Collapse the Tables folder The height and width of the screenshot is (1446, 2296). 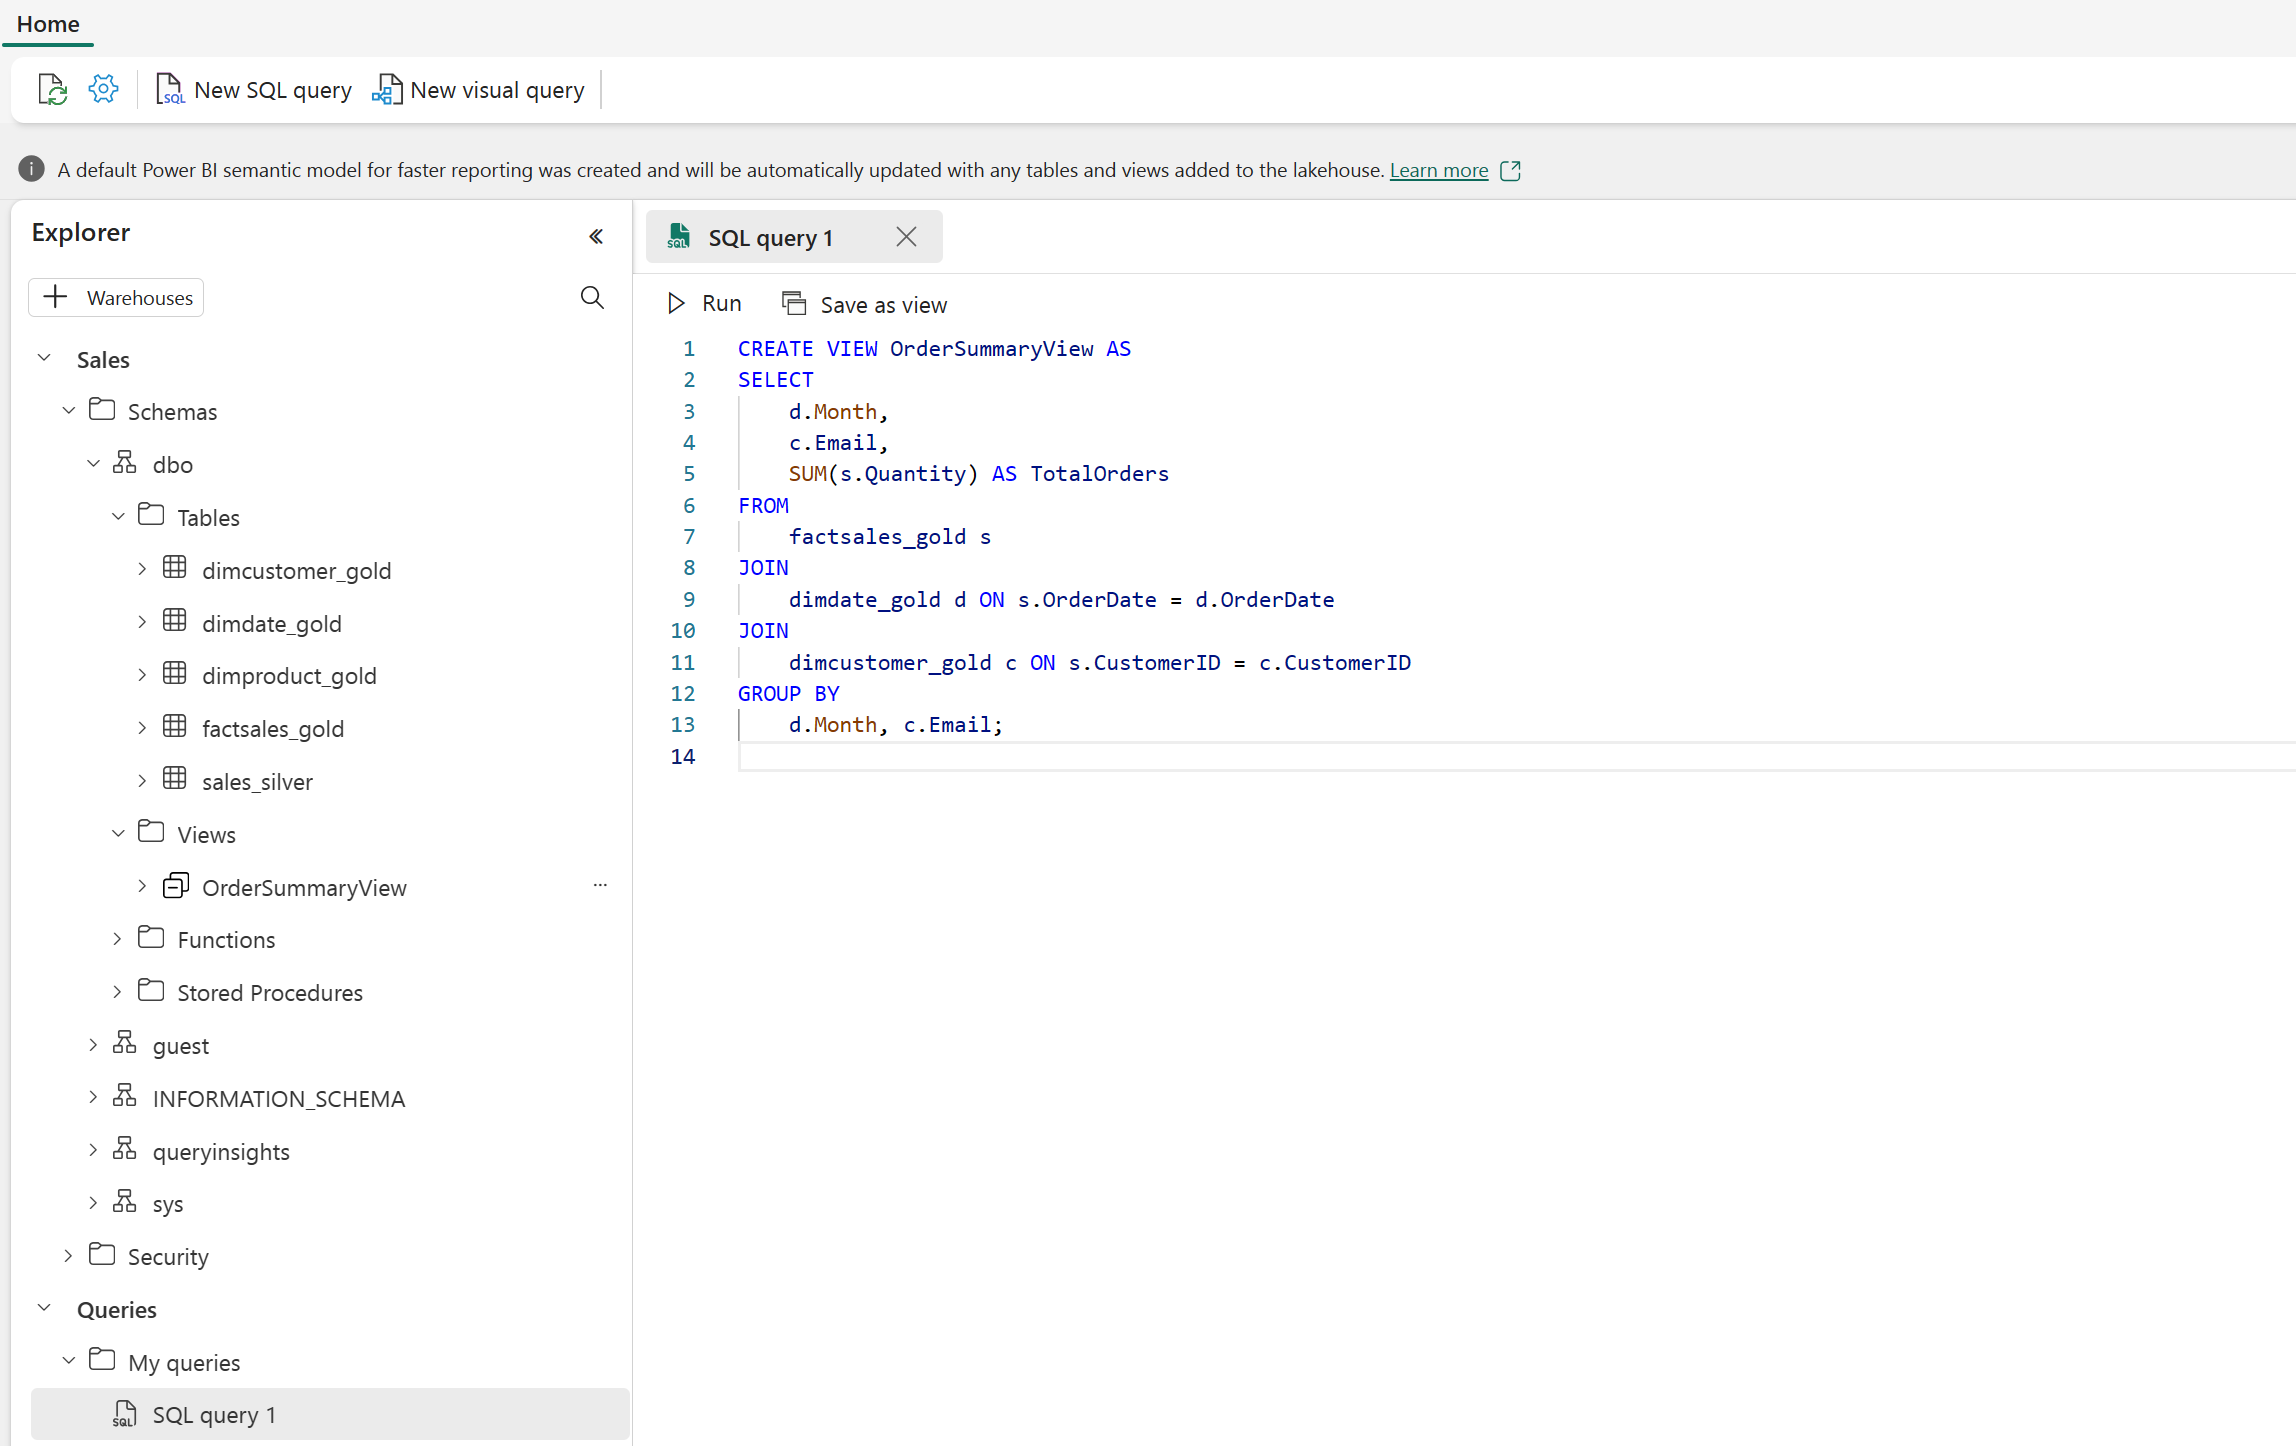point(117,516)
